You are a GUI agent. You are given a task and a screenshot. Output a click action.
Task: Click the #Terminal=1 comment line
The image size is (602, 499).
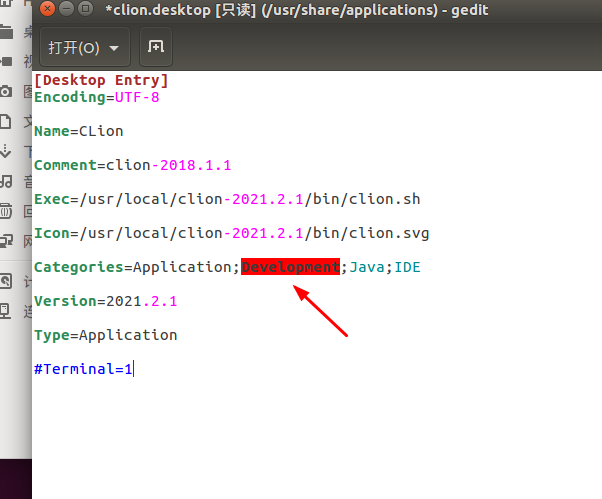point(83,369)
